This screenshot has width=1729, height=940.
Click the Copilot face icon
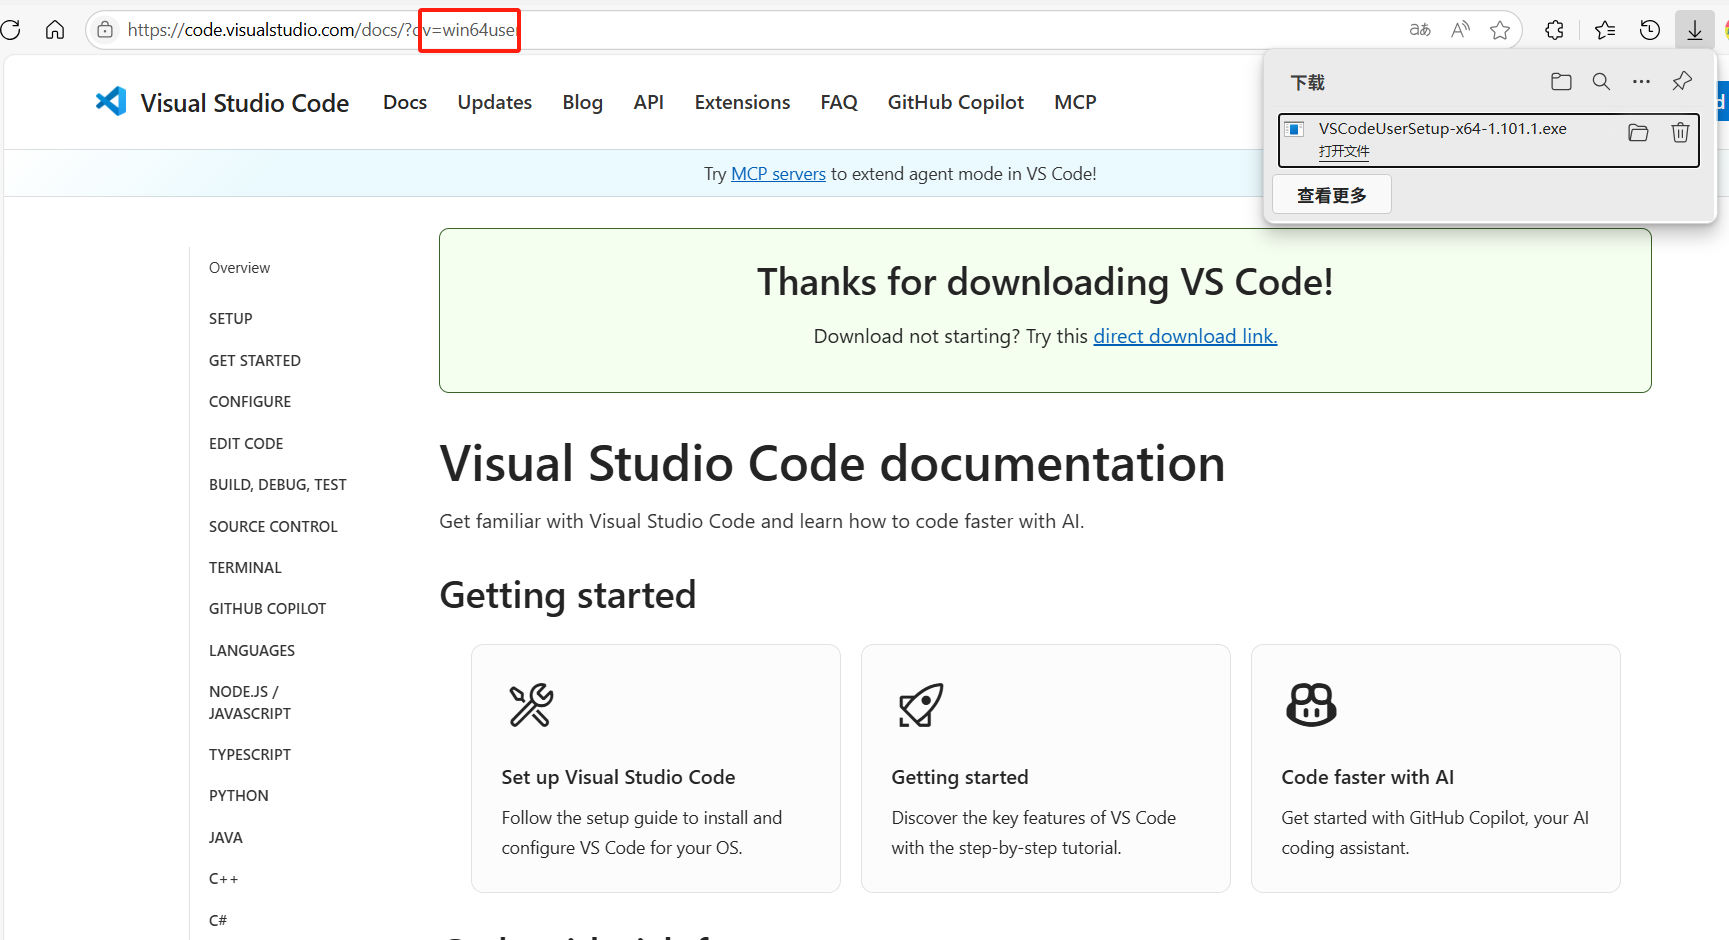[1311, 705]
